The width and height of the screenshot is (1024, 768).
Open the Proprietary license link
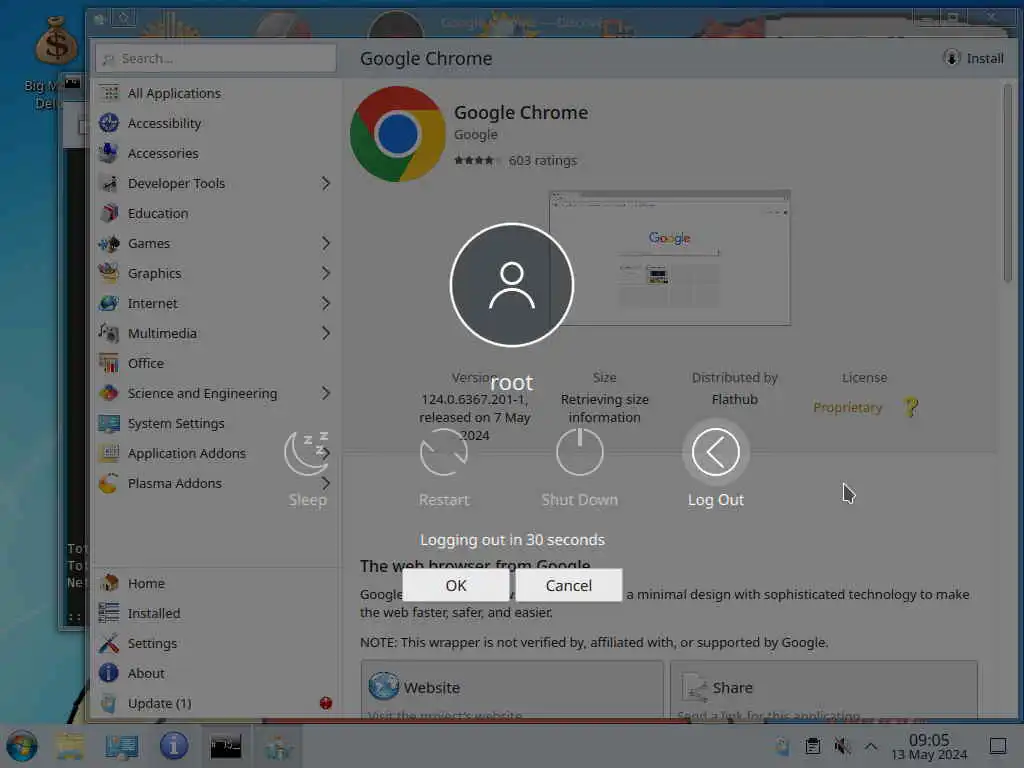847,408
